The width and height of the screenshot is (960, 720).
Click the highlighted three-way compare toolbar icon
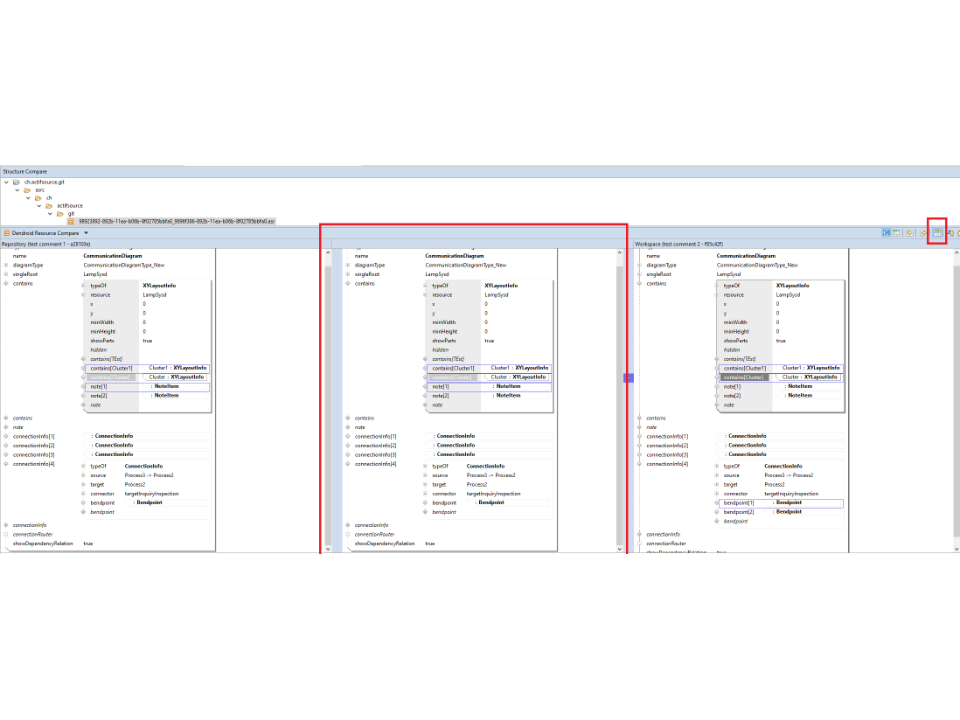(x=937, y=232)
